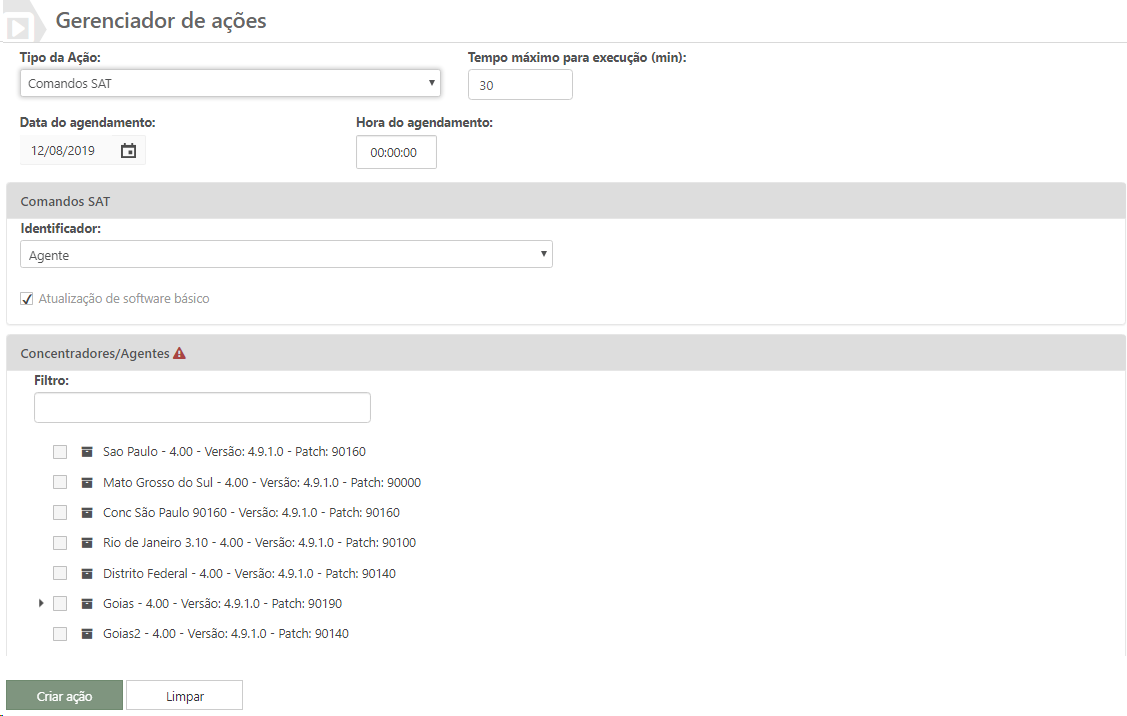
Task: Click the archive icon for Sao Paulo
Action: pyautogui.click(x=87, y=451)
